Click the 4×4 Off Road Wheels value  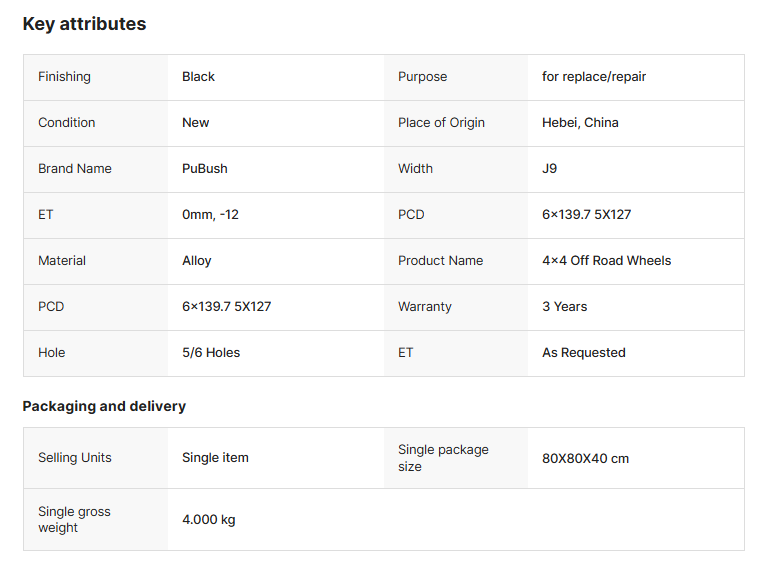[606, 261]
